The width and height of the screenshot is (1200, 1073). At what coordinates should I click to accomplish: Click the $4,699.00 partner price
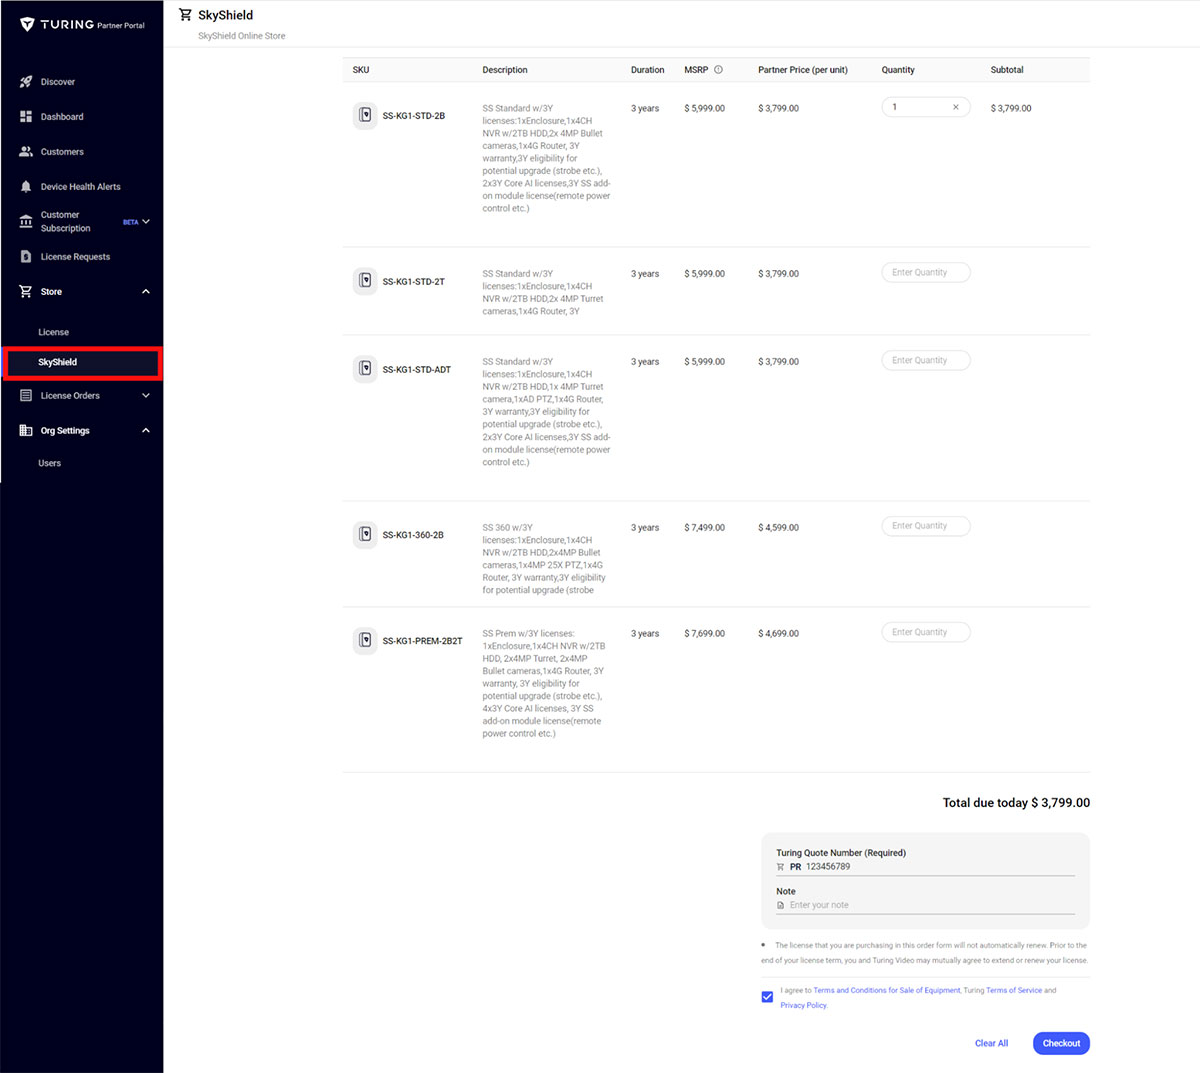(779, 633)
